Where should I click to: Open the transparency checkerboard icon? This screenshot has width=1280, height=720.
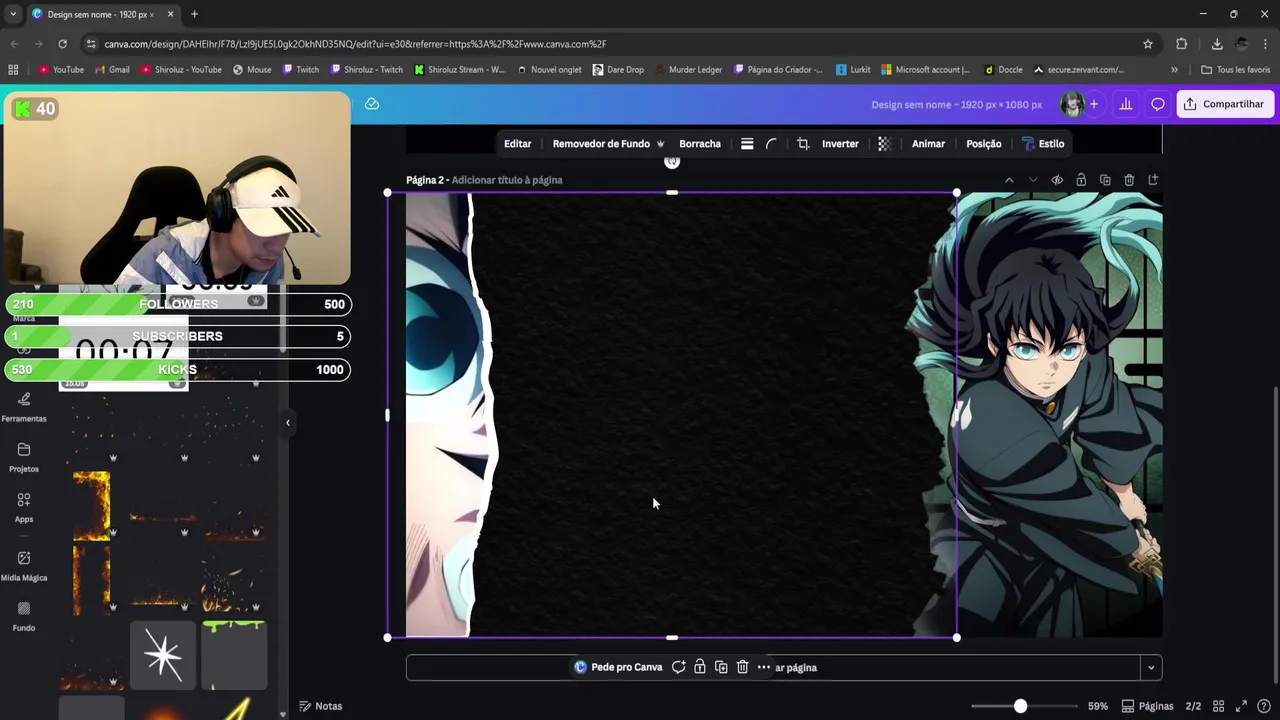(x=884, y=144)
